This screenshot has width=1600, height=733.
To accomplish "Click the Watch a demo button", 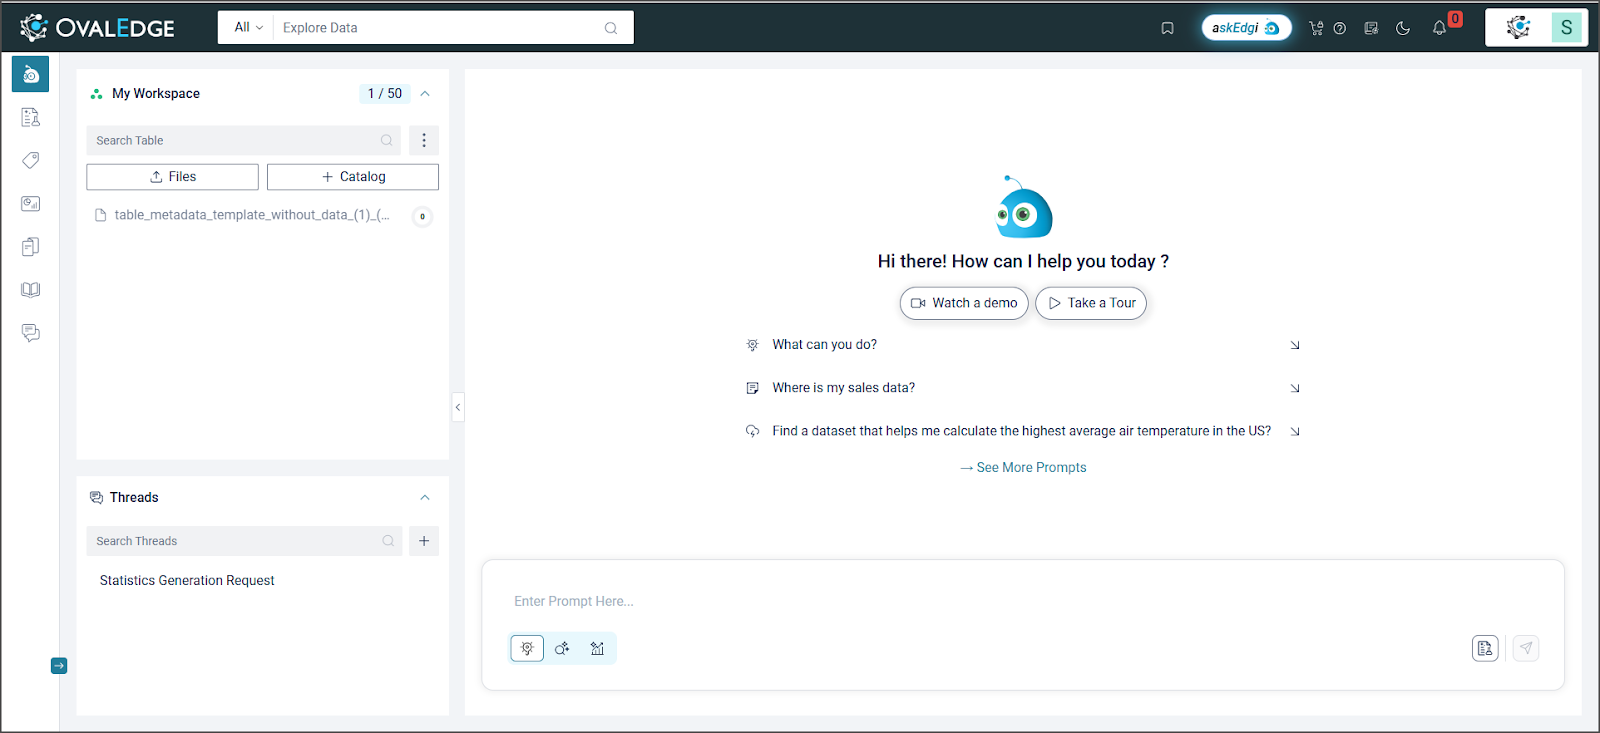I will pyautogui.click(x=964, y=303).
